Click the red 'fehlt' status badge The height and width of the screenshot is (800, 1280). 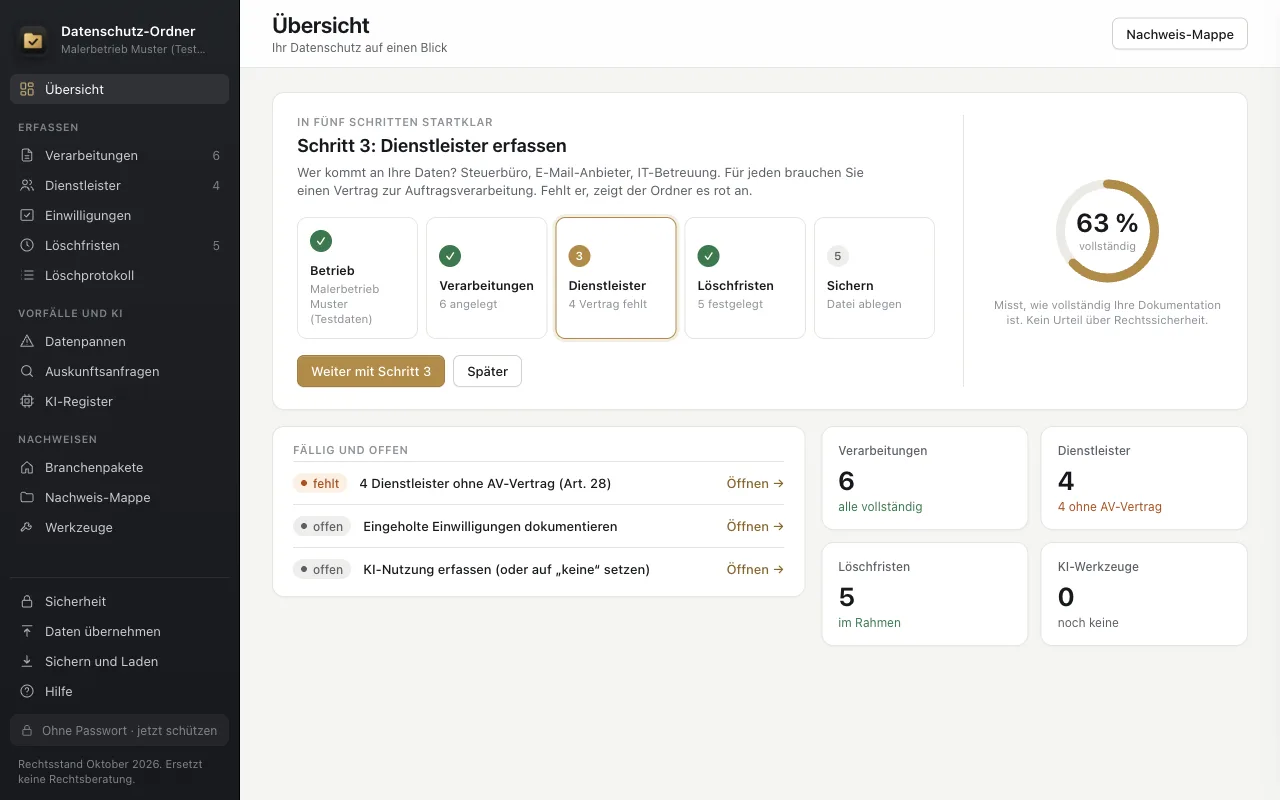[320, 483]
